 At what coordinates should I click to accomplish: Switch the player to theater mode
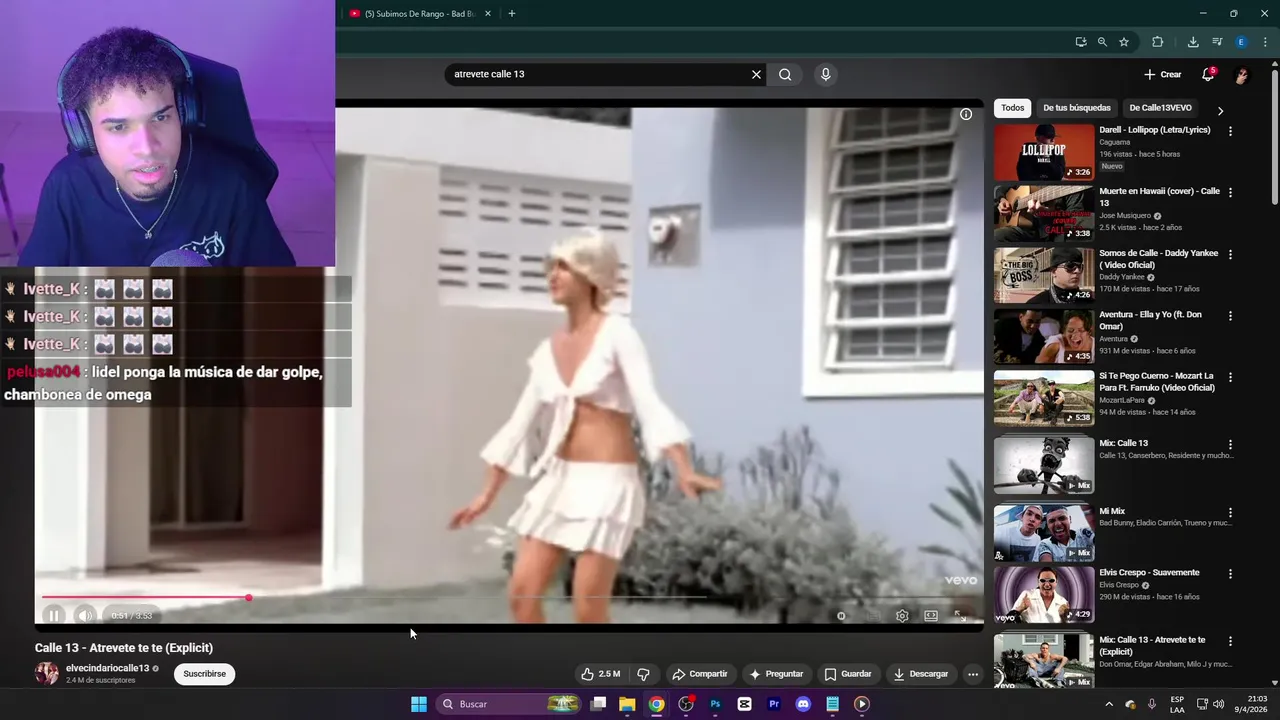point(931,616)
